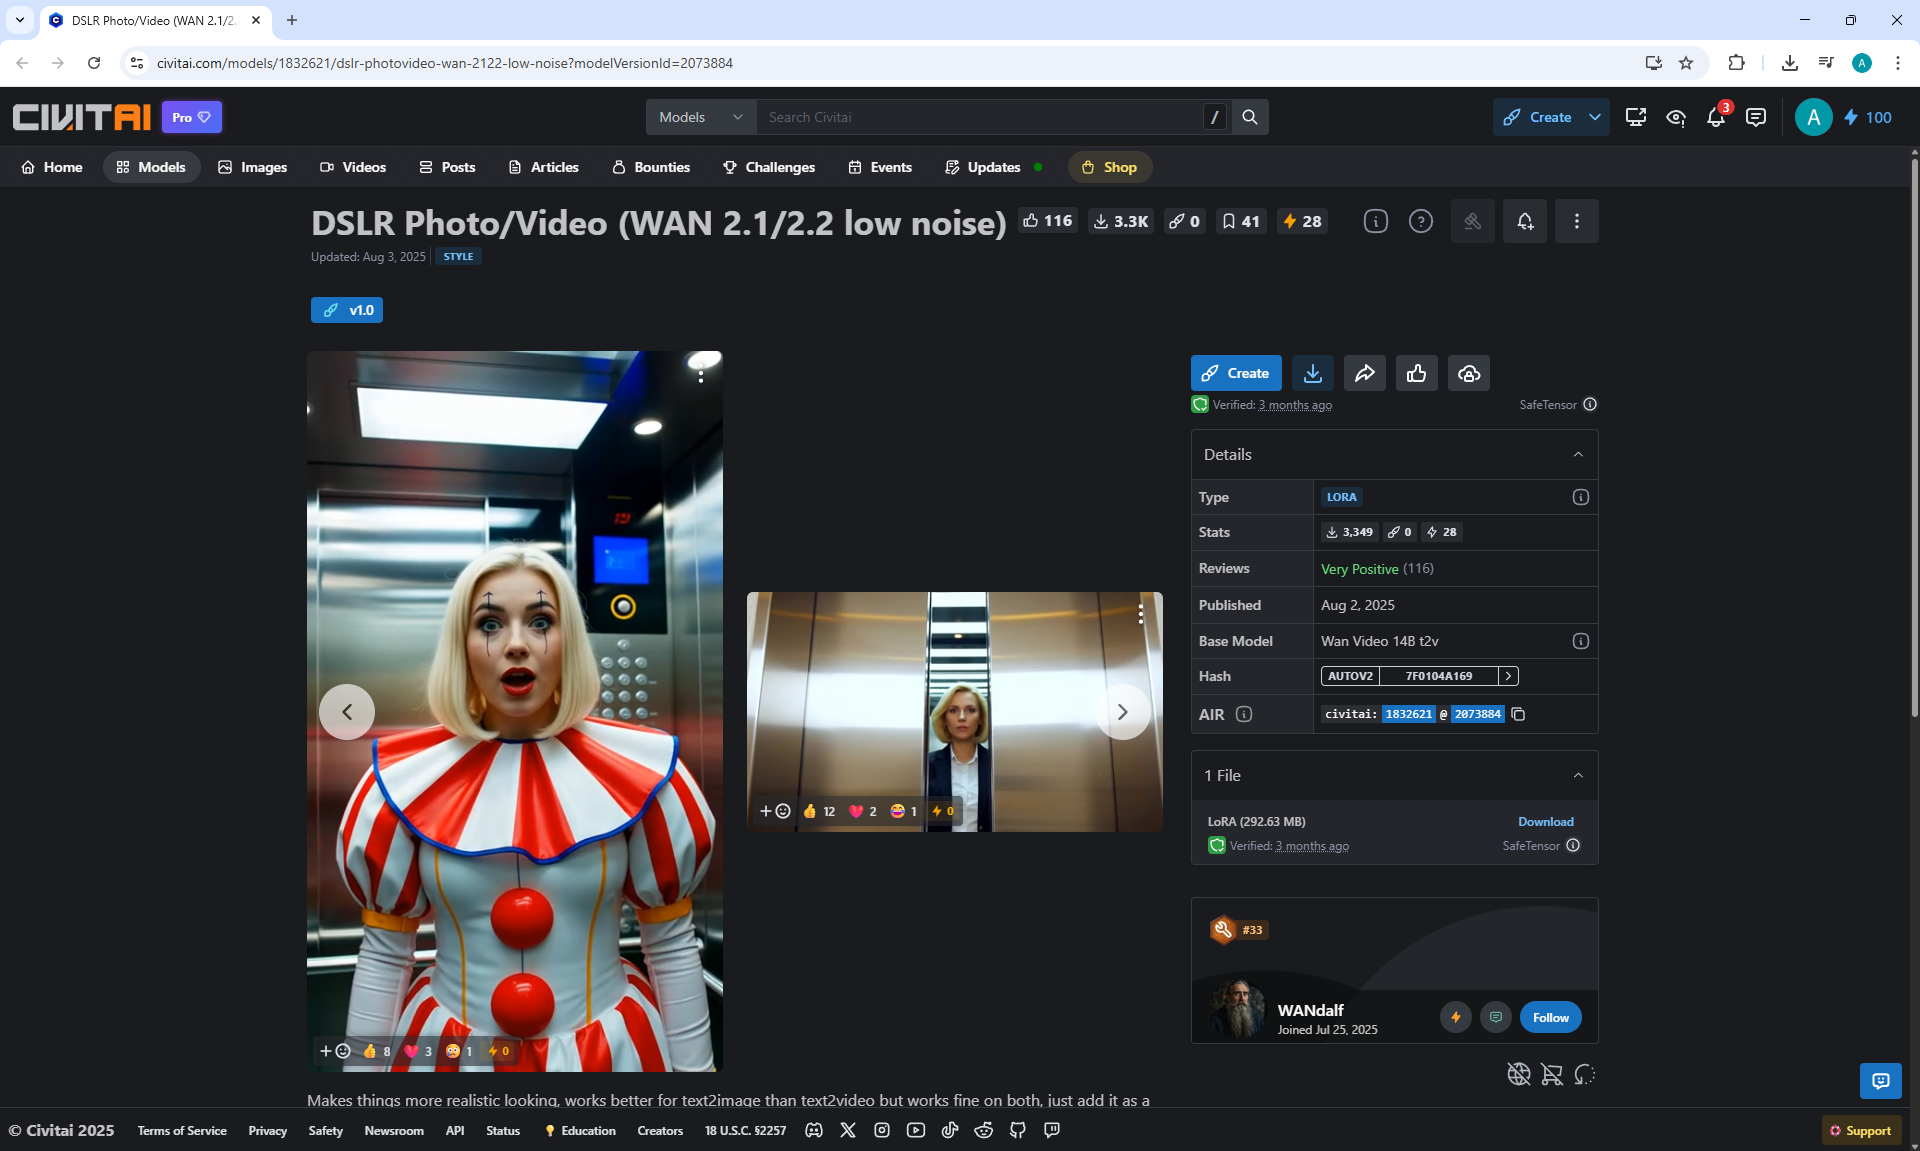Screen dimensions: 1920x1151
Task: Go to the Bounties tab
Action: (x=651, y=167)
